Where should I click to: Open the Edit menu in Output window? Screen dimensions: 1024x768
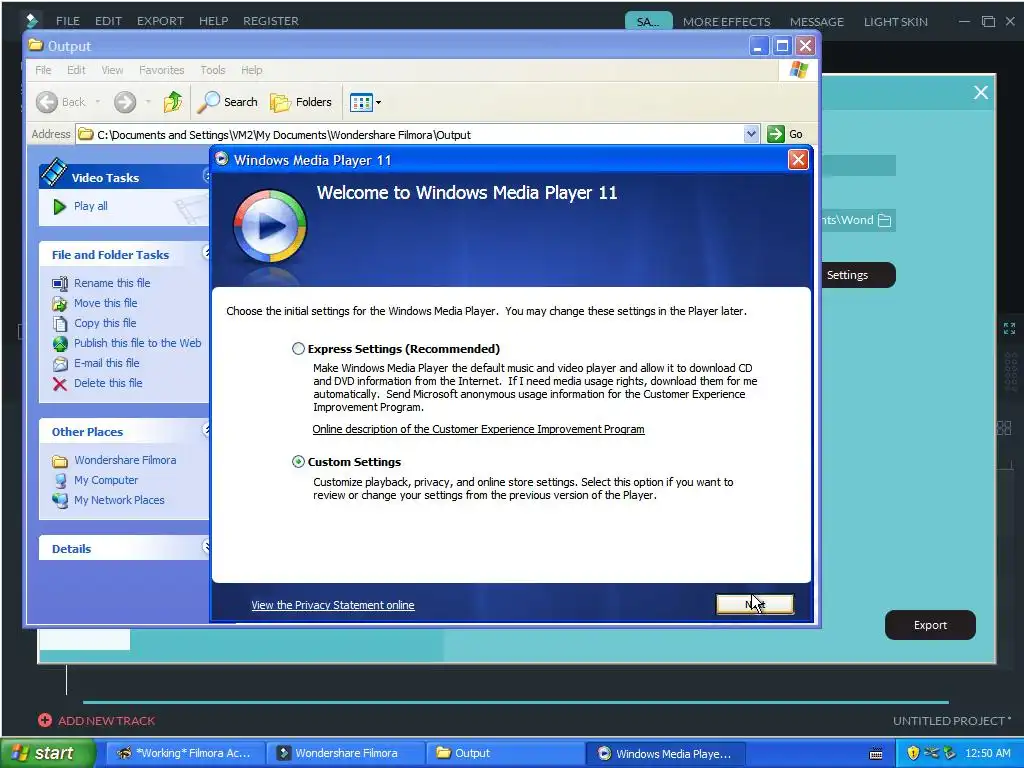[x=76, y=70]
